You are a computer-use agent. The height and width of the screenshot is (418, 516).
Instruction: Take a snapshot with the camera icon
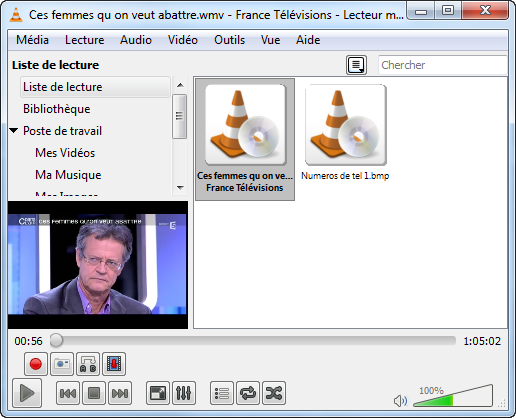[62, 364]
